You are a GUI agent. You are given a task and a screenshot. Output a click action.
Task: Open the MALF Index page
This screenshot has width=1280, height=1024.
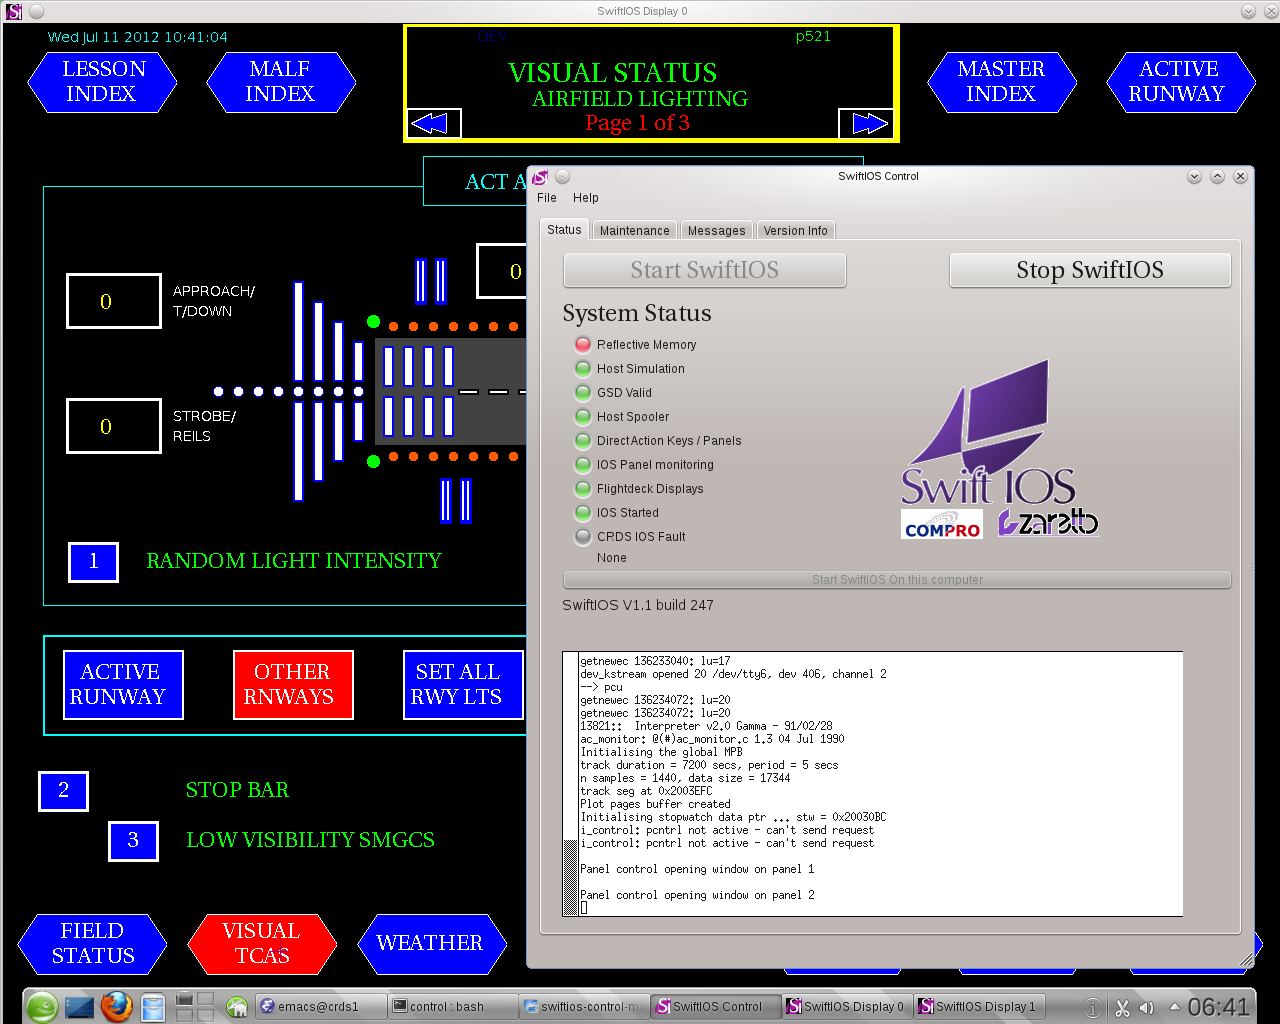point(281,82)
